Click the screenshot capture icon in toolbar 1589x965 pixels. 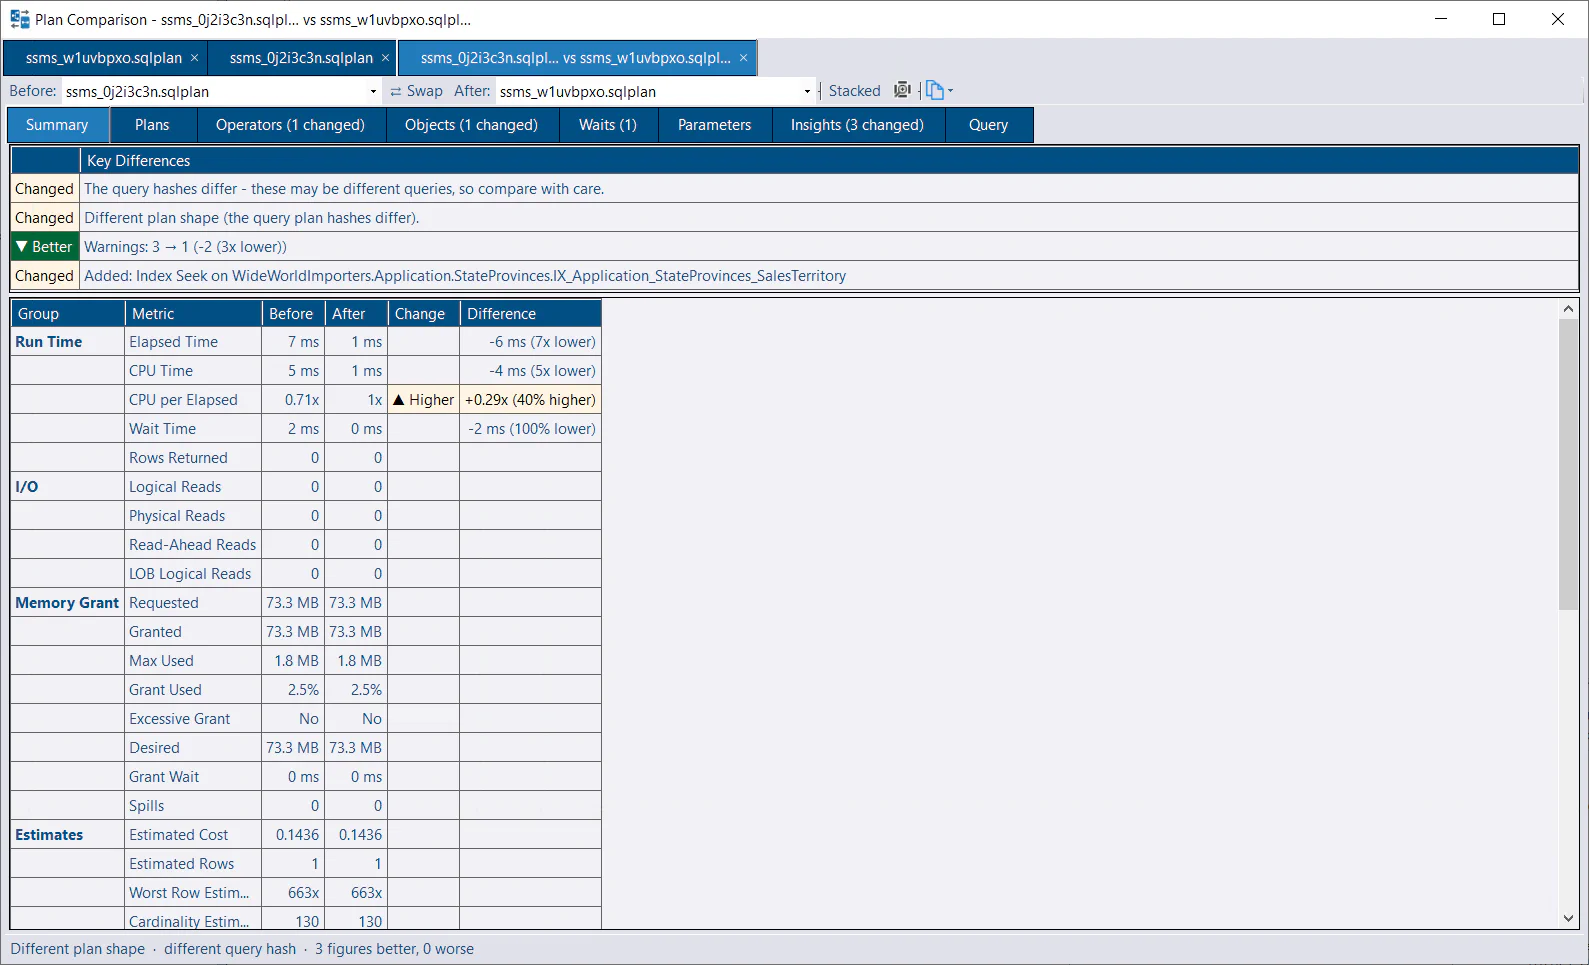(902, 90)
